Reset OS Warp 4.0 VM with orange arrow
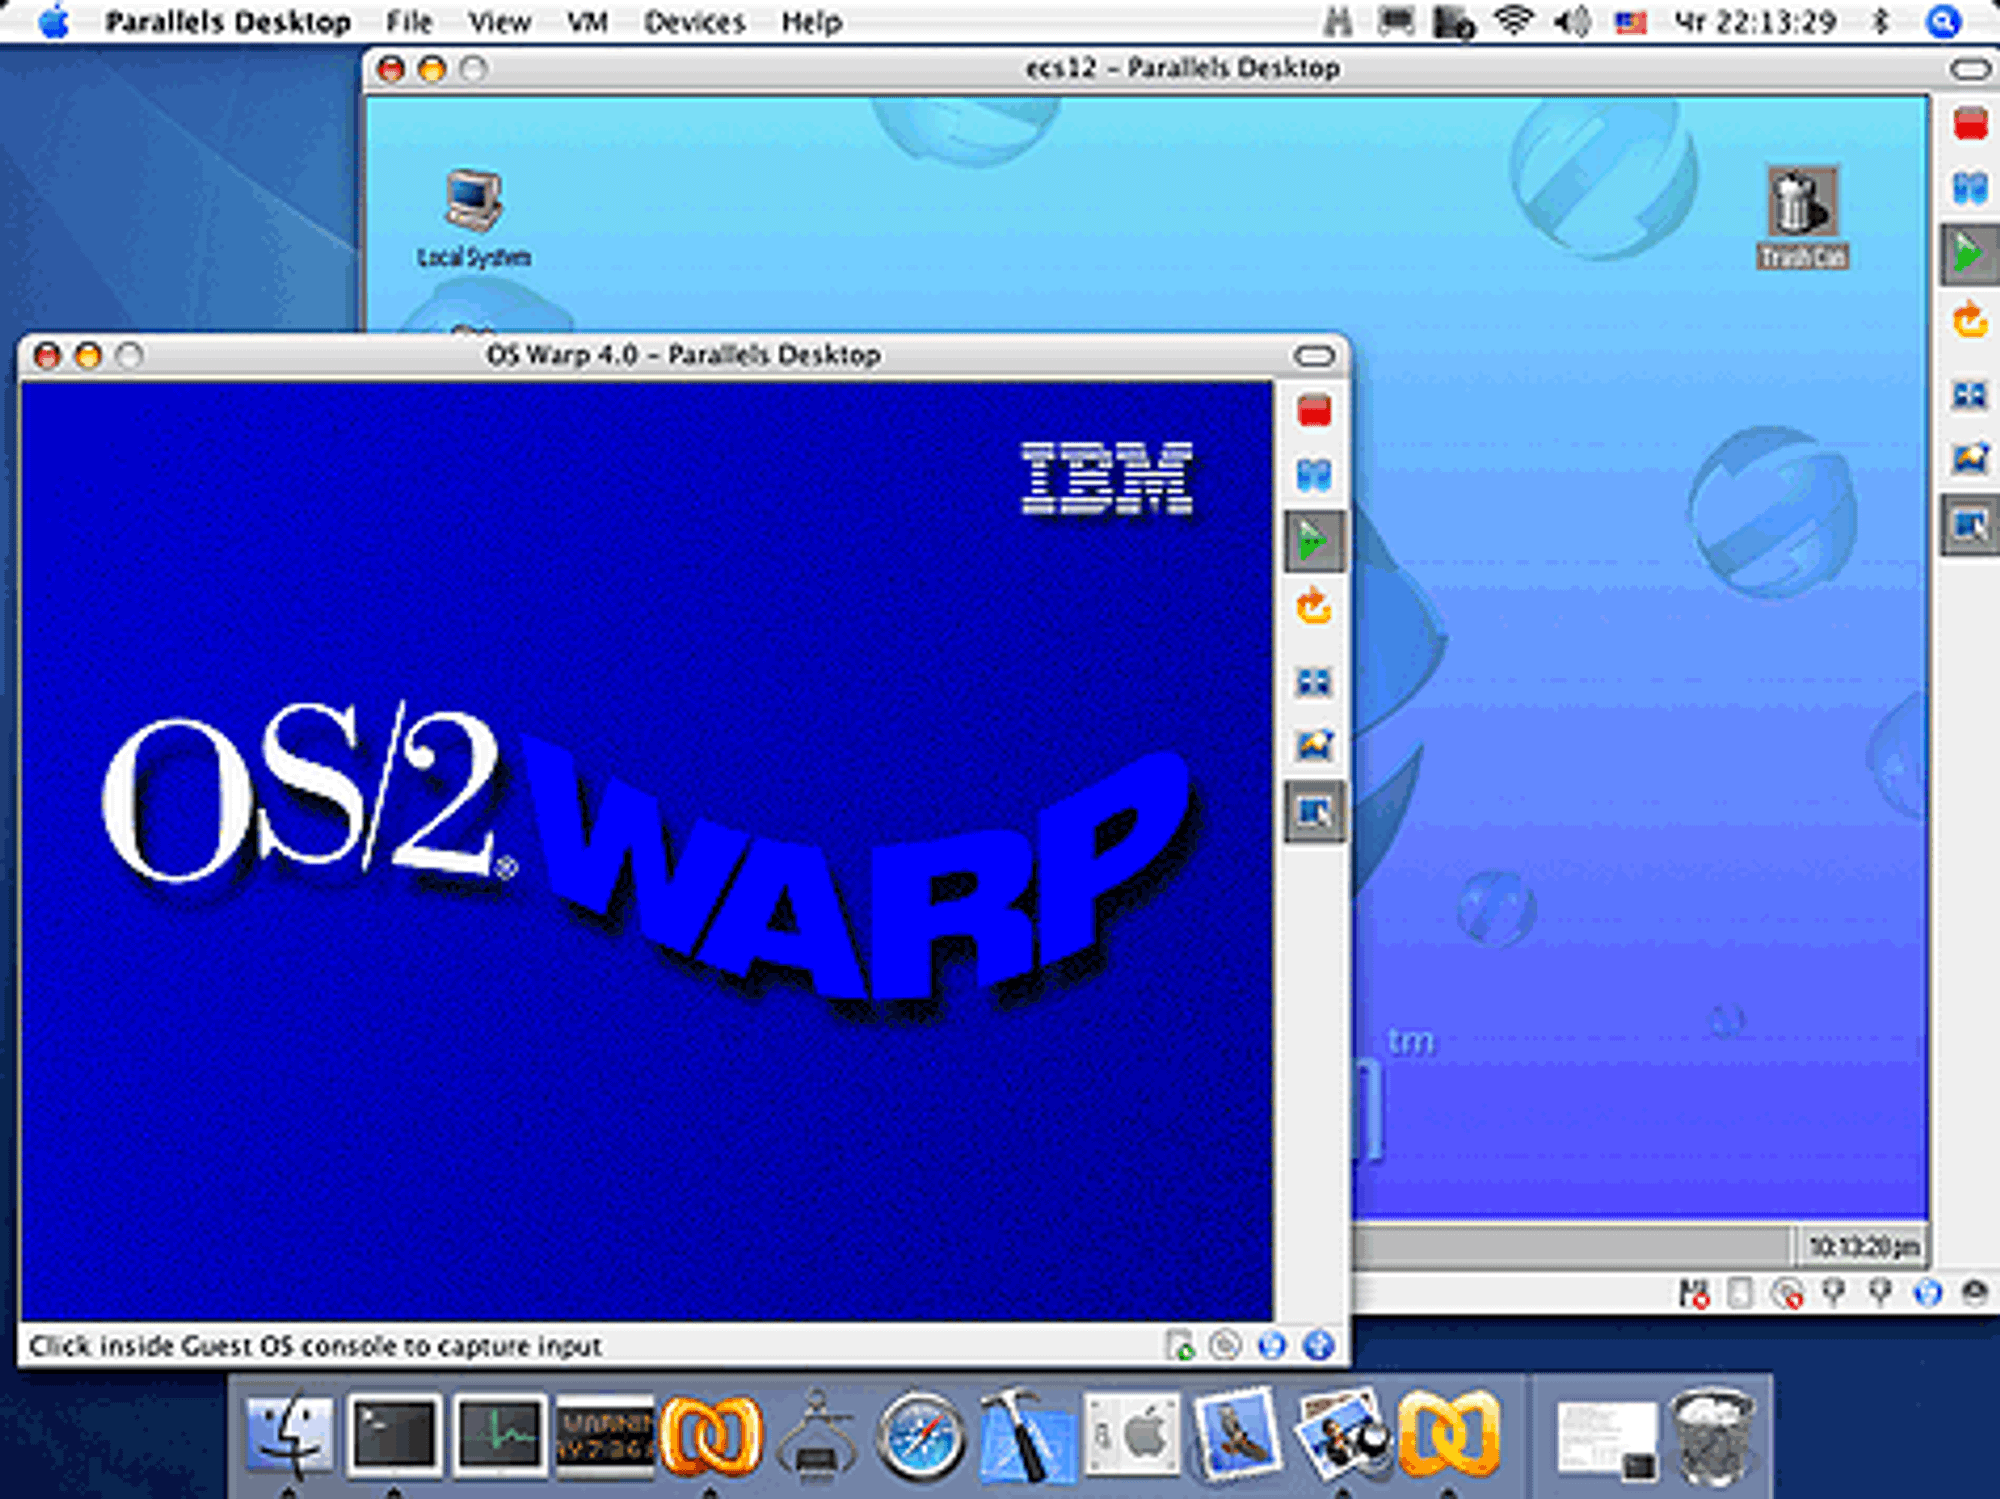This screenshot has height=1499, width=2000. pos(1314,607)
